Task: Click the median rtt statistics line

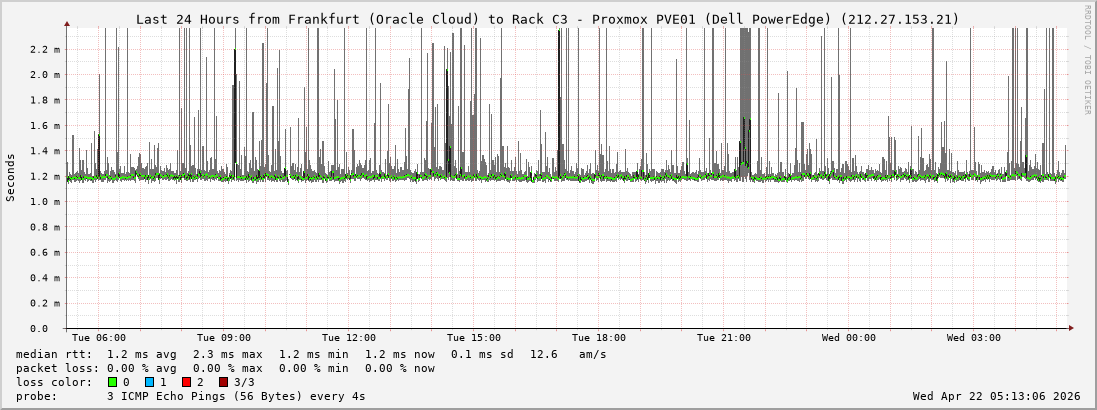Action: coord(311,354)
